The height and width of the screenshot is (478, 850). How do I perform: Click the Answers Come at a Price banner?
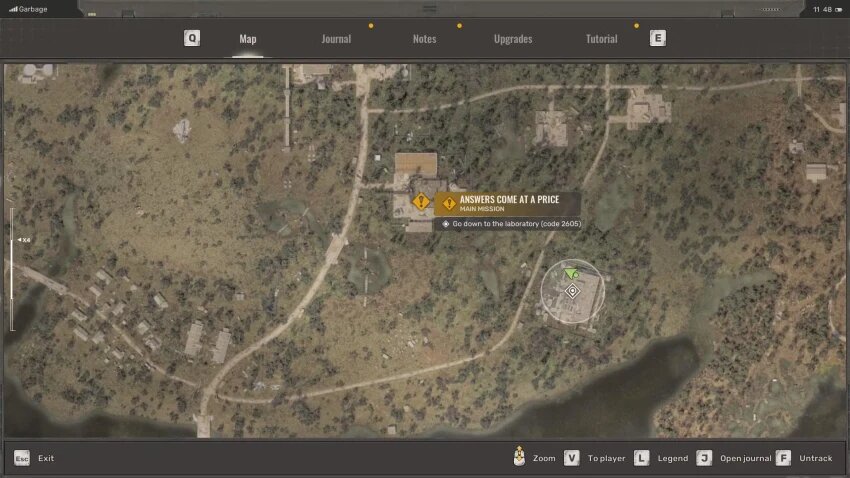[x=507, y=203]
